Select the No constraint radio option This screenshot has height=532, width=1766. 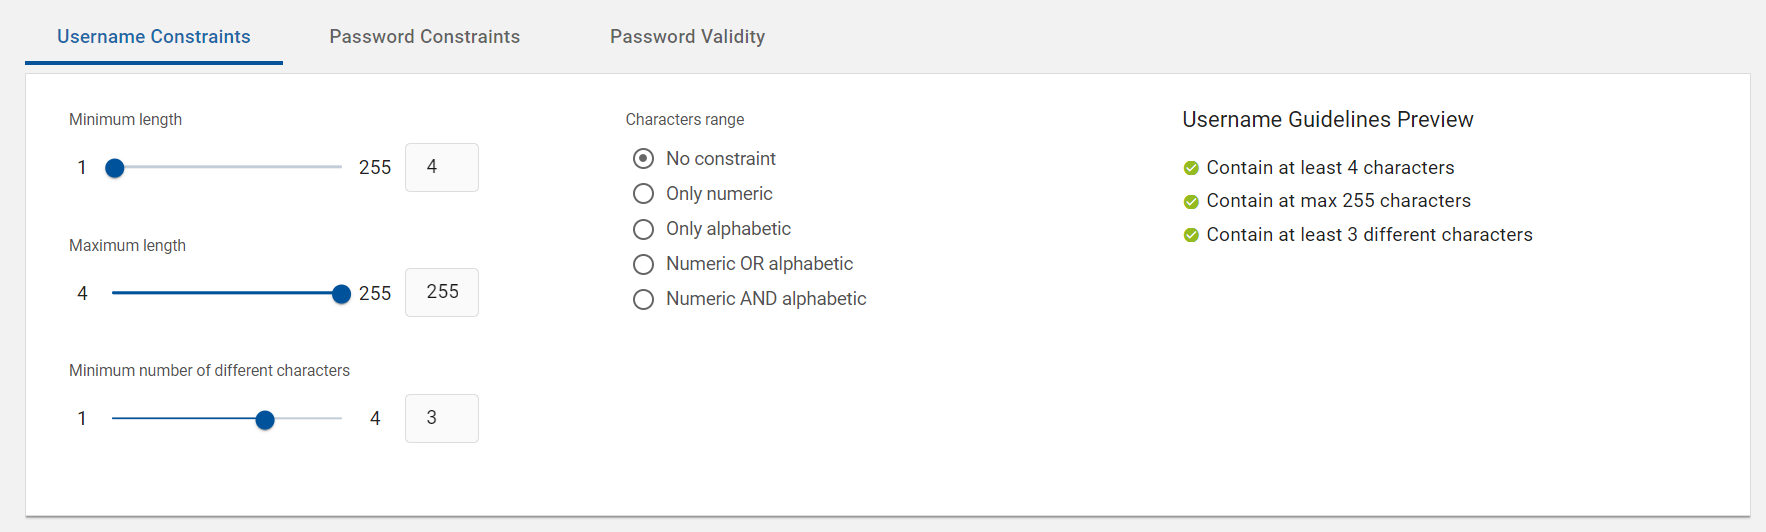(644, 159)
